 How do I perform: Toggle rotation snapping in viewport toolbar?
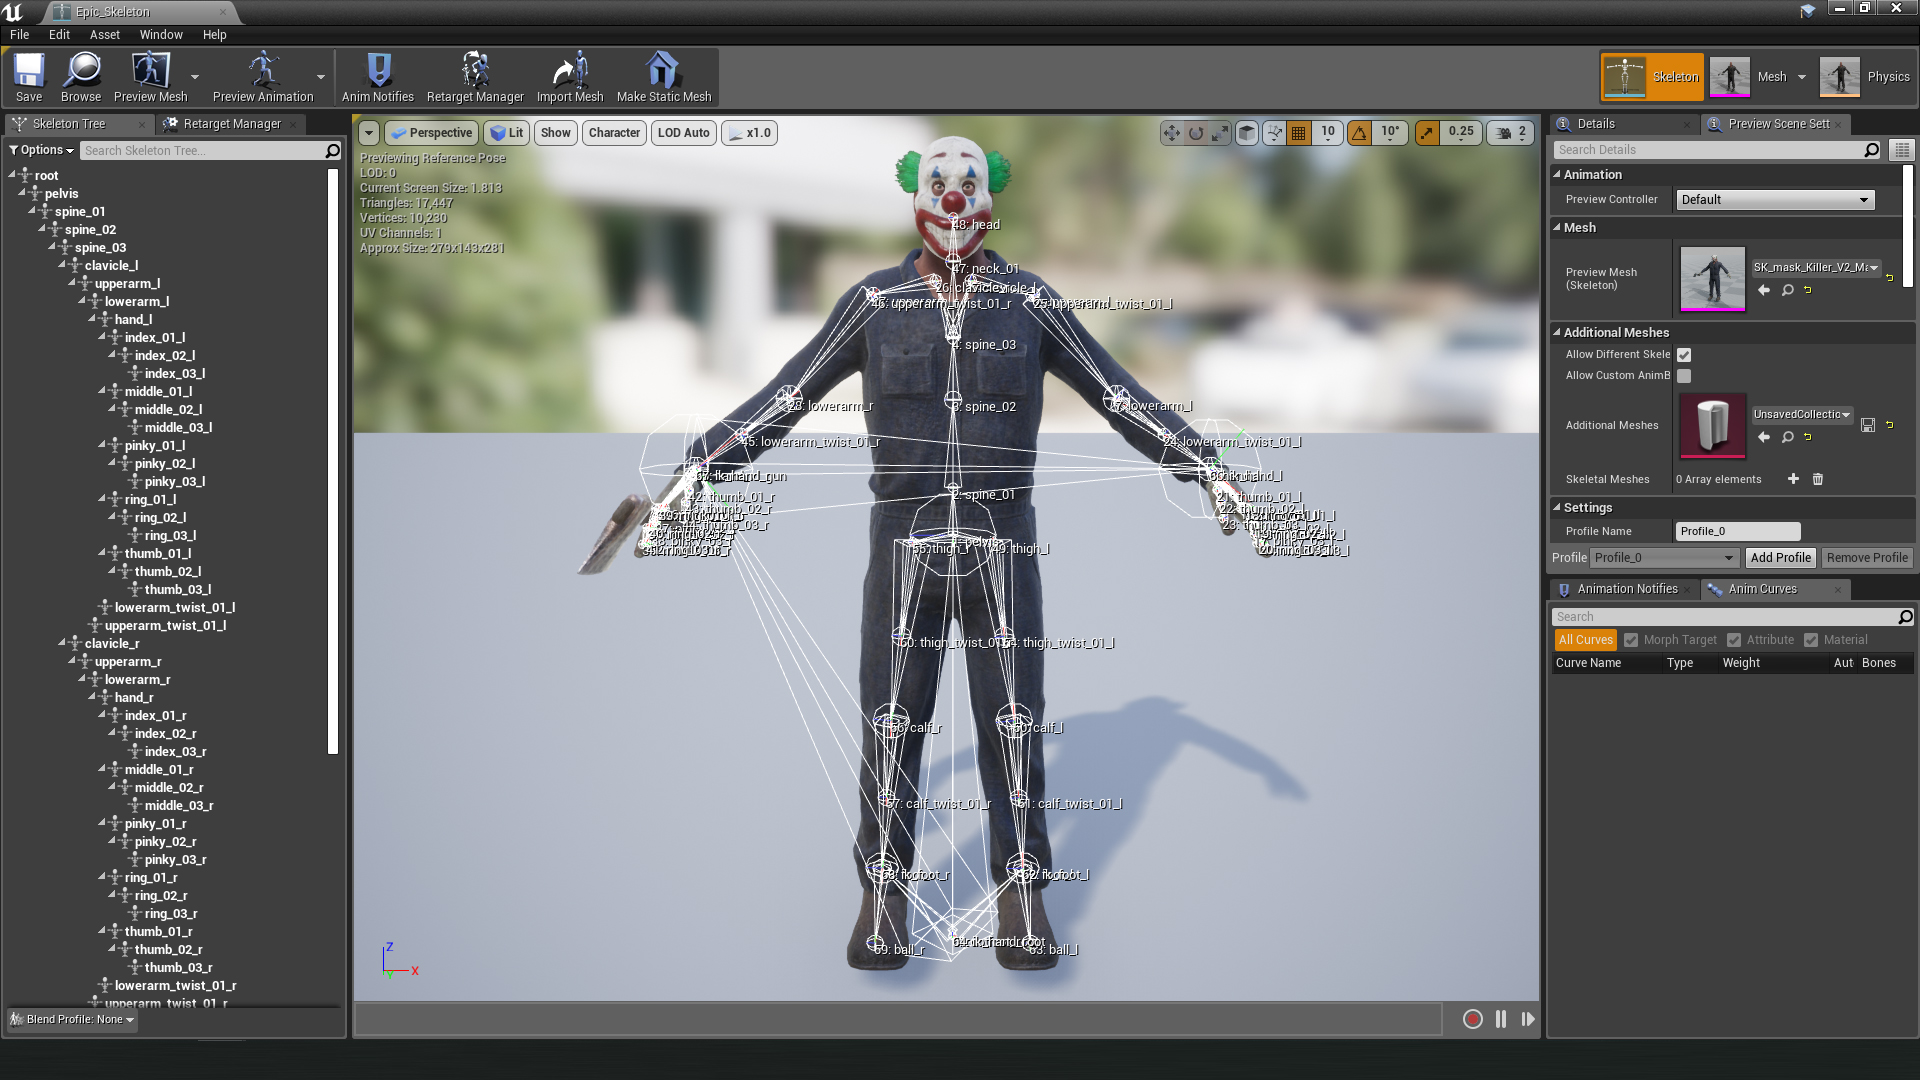tap(1359, 133)
